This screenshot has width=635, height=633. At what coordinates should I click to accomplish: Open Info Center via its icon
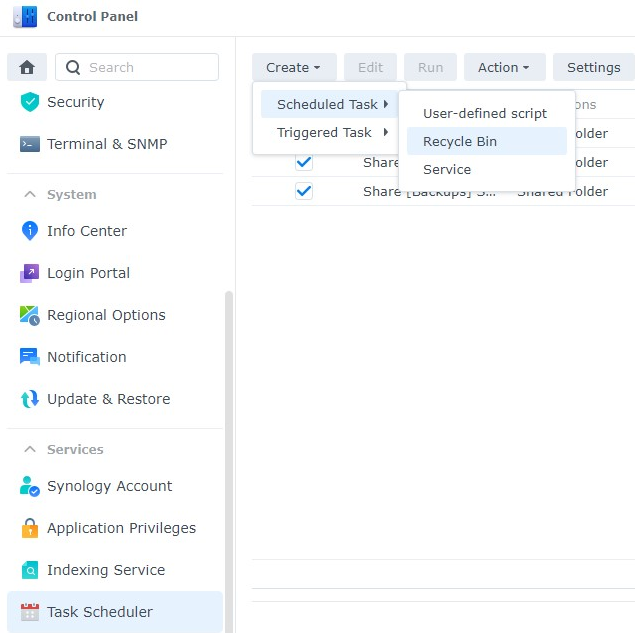pos(30,231)
